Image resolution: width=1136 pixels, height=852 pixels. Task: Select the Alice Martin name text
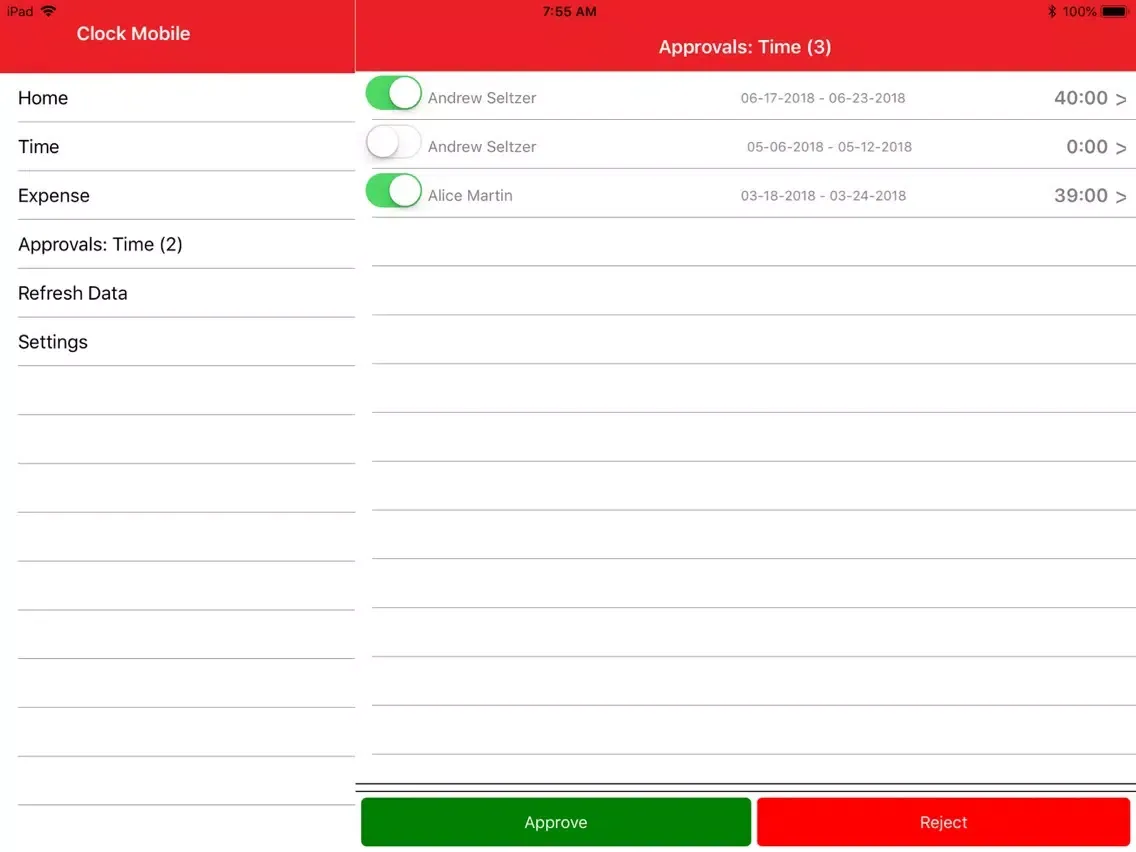[469, 196]
